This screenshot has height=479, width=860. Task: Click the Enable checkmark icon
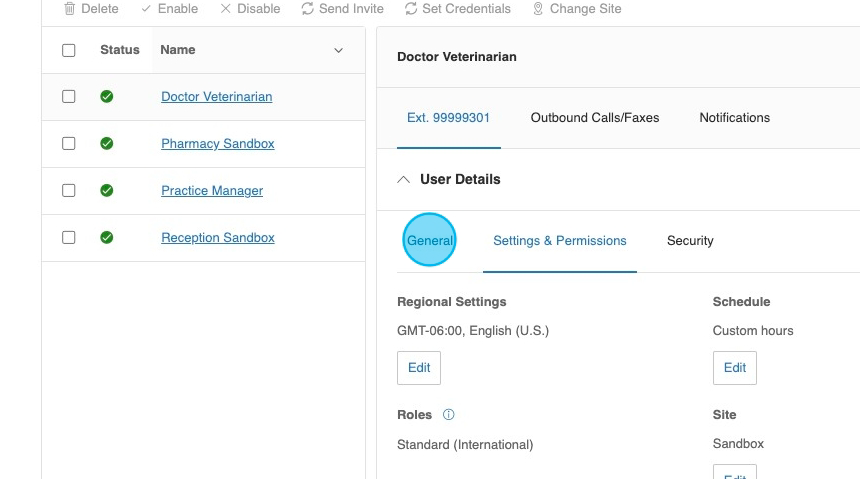coord(146,9)
